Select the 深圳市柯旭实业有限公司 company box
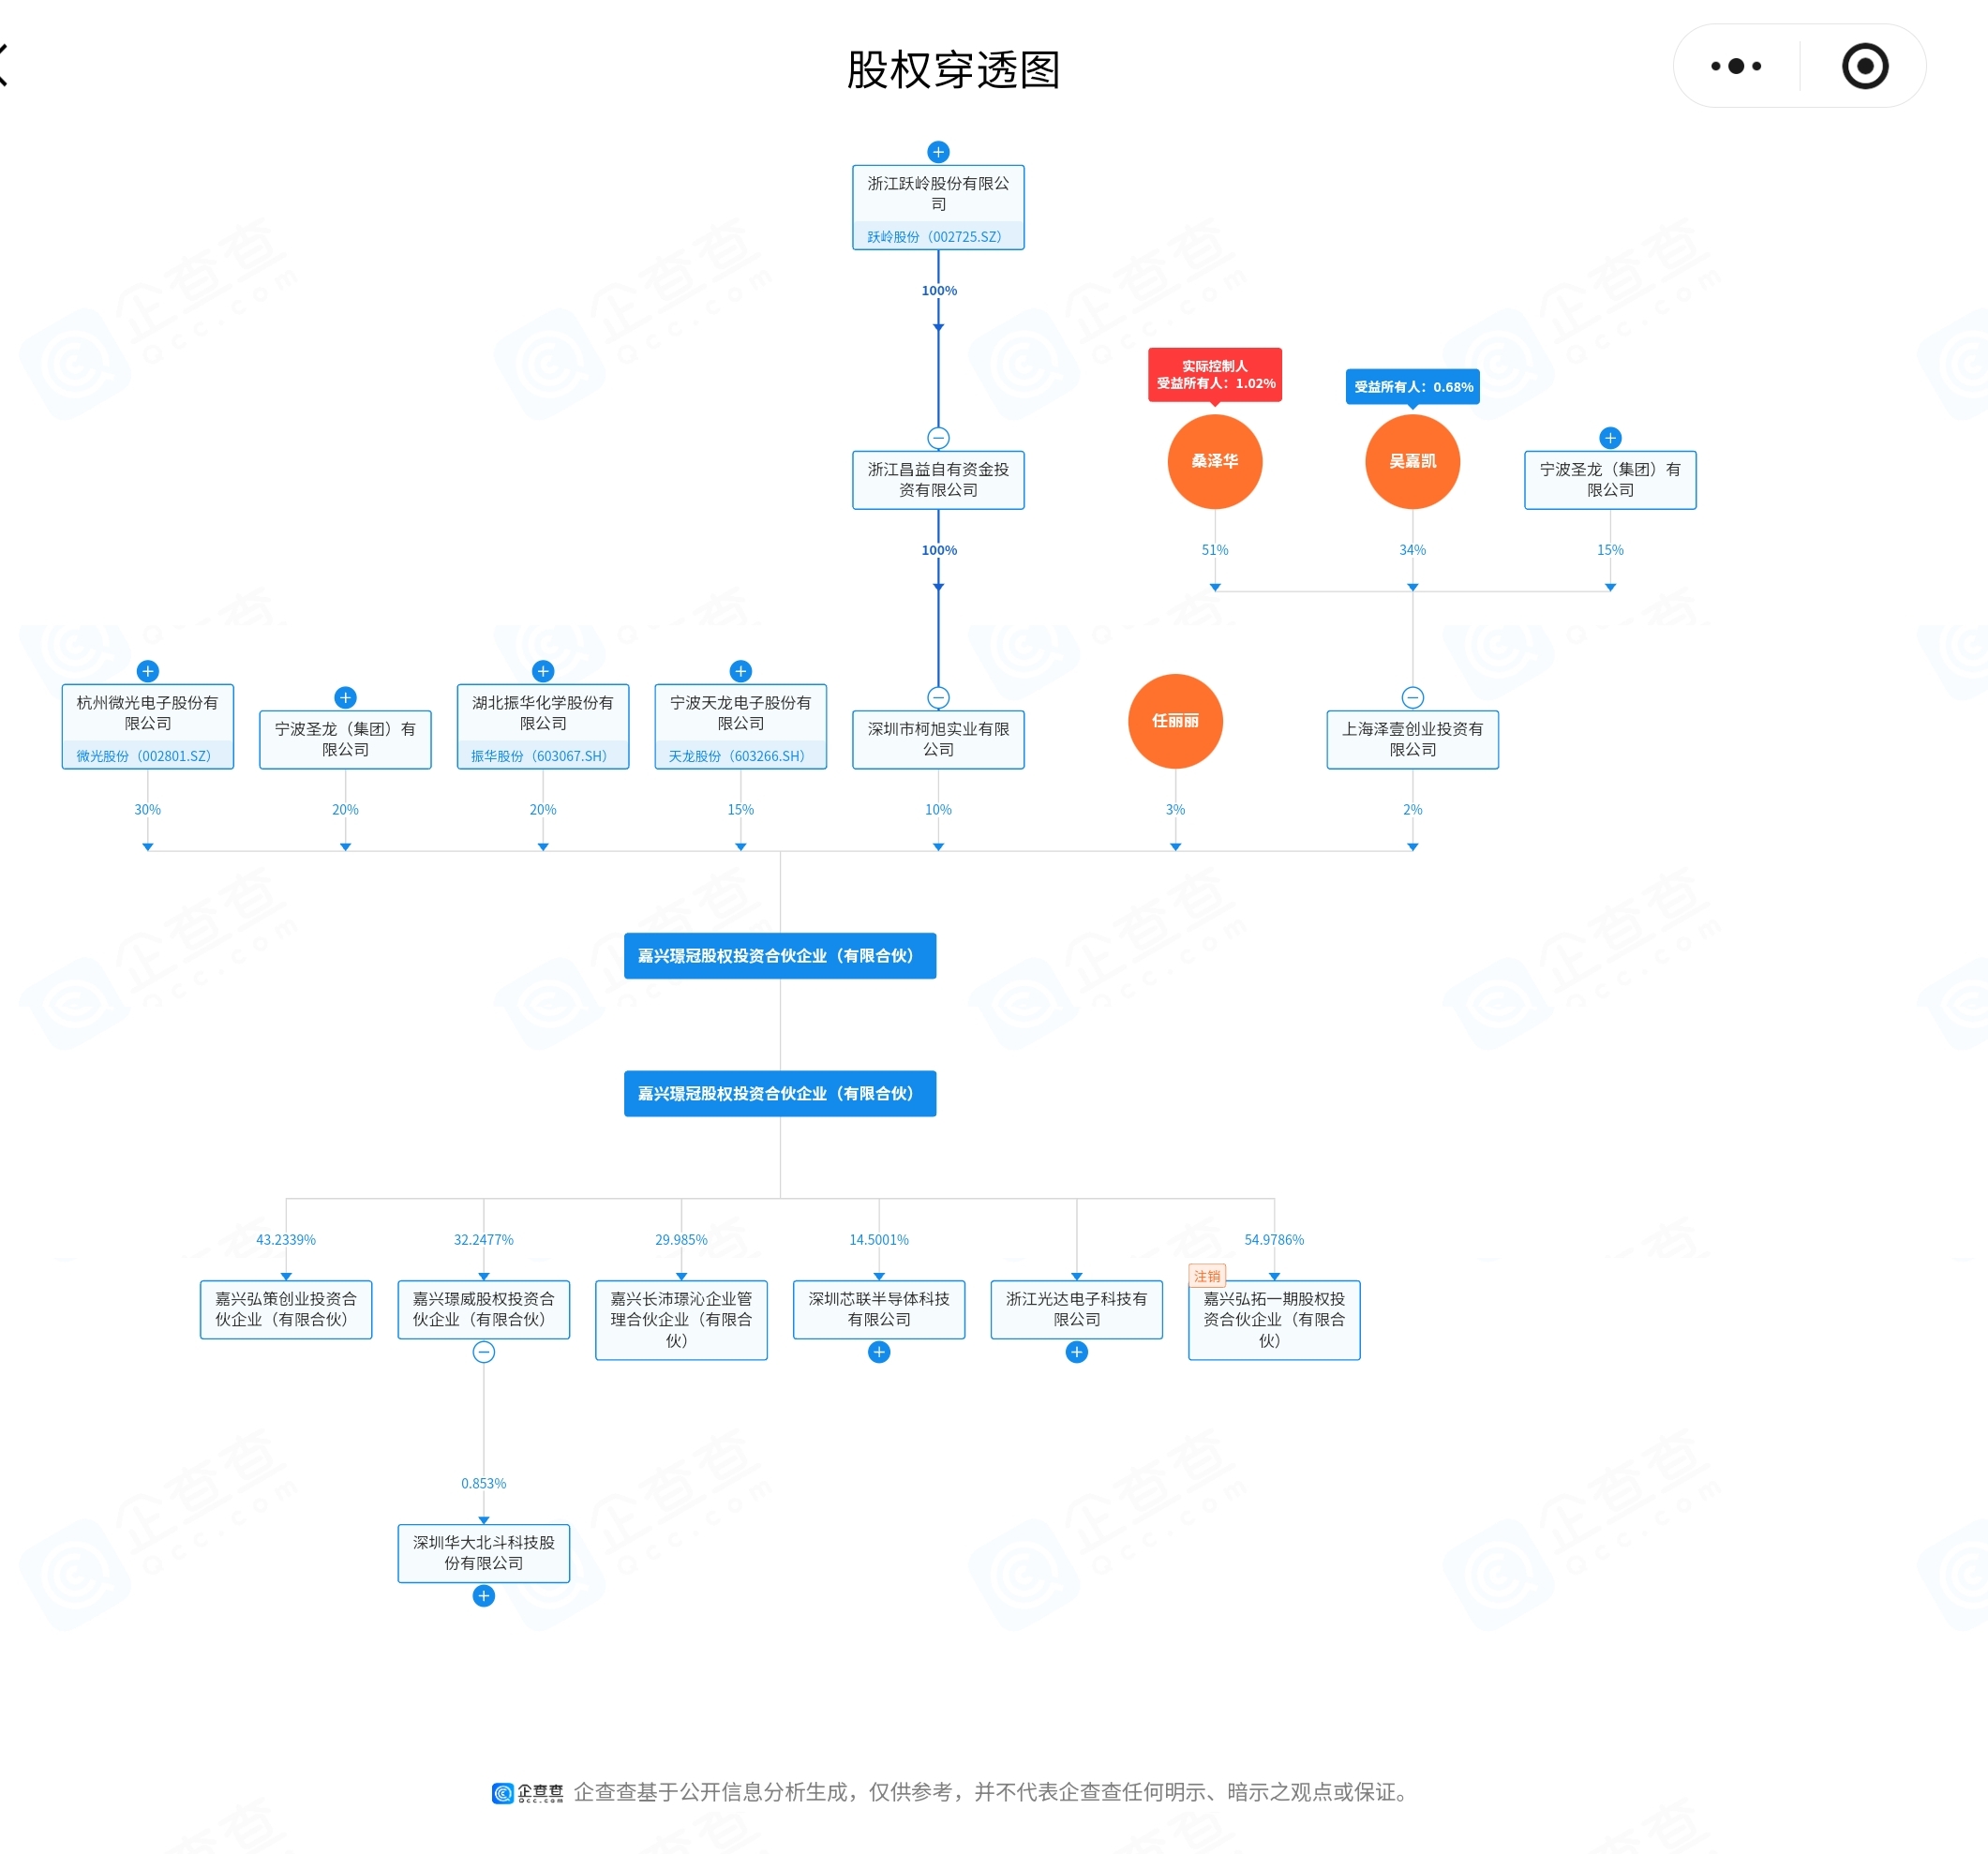 (937, 739)
